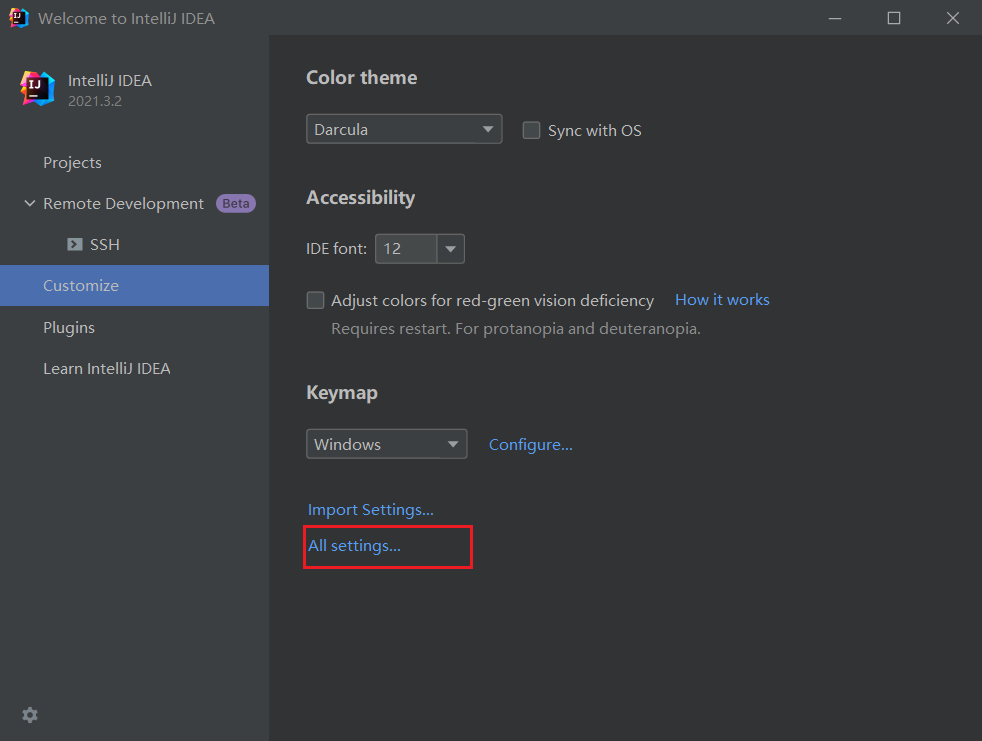Click the SSH terminal icon

click(x=75, y=244)
